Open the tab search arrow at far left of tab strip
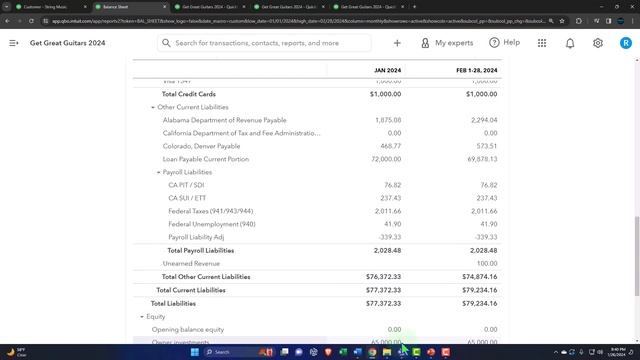Image resolution: width=640 pixels, height=360 pixels. [x=6, y=7]
